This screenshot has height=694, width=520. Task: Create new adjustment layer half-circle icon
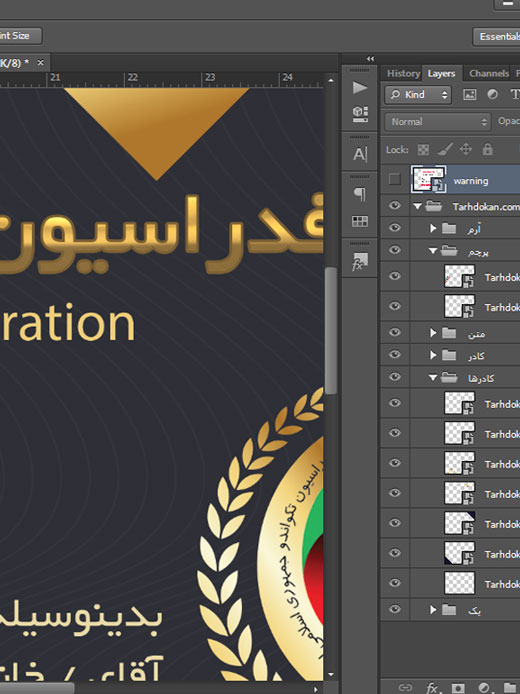(485, 688)
